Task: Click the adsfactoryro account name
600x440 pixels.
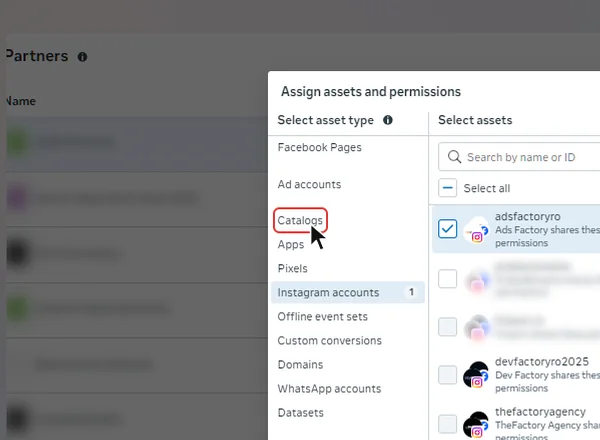Action: [528, 217]
